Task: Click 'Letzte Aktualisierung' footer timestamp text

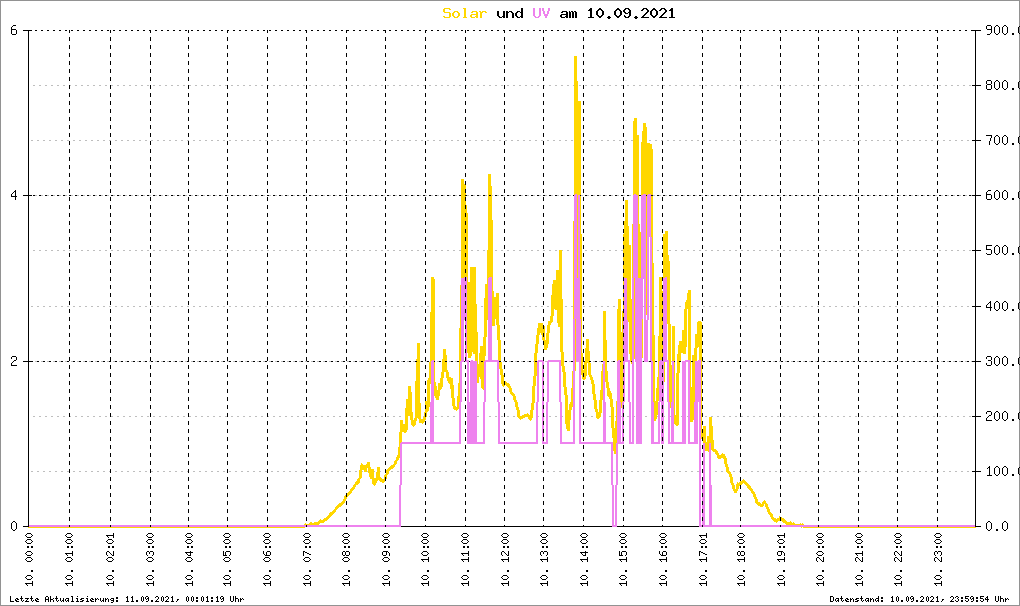Action: click(x=127, y=599)
